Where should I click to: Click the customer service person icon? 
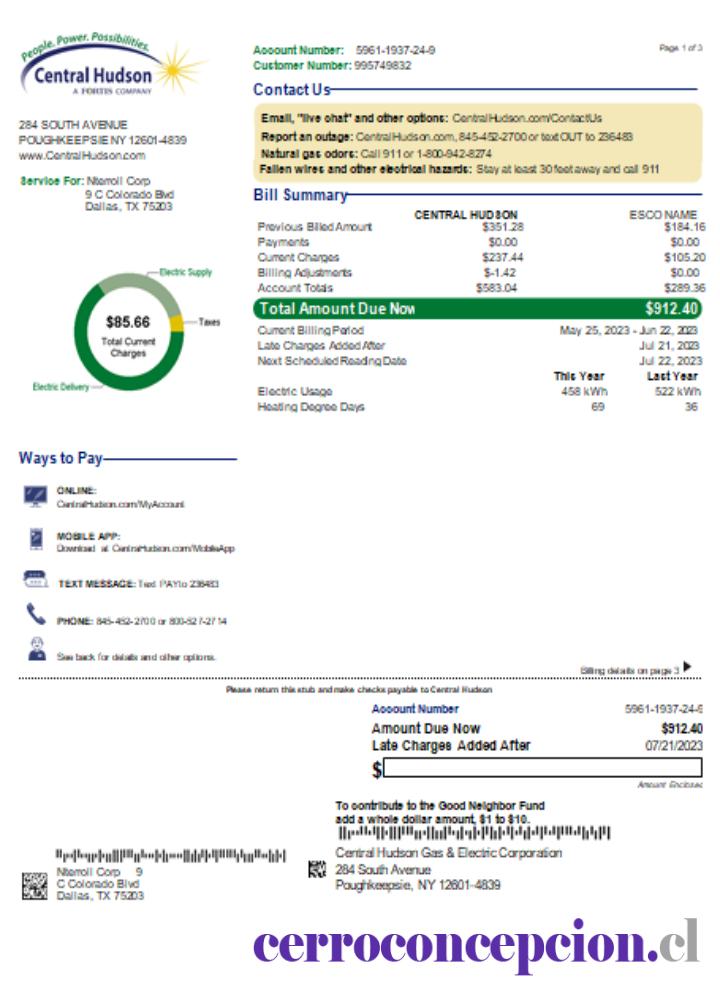37,649
